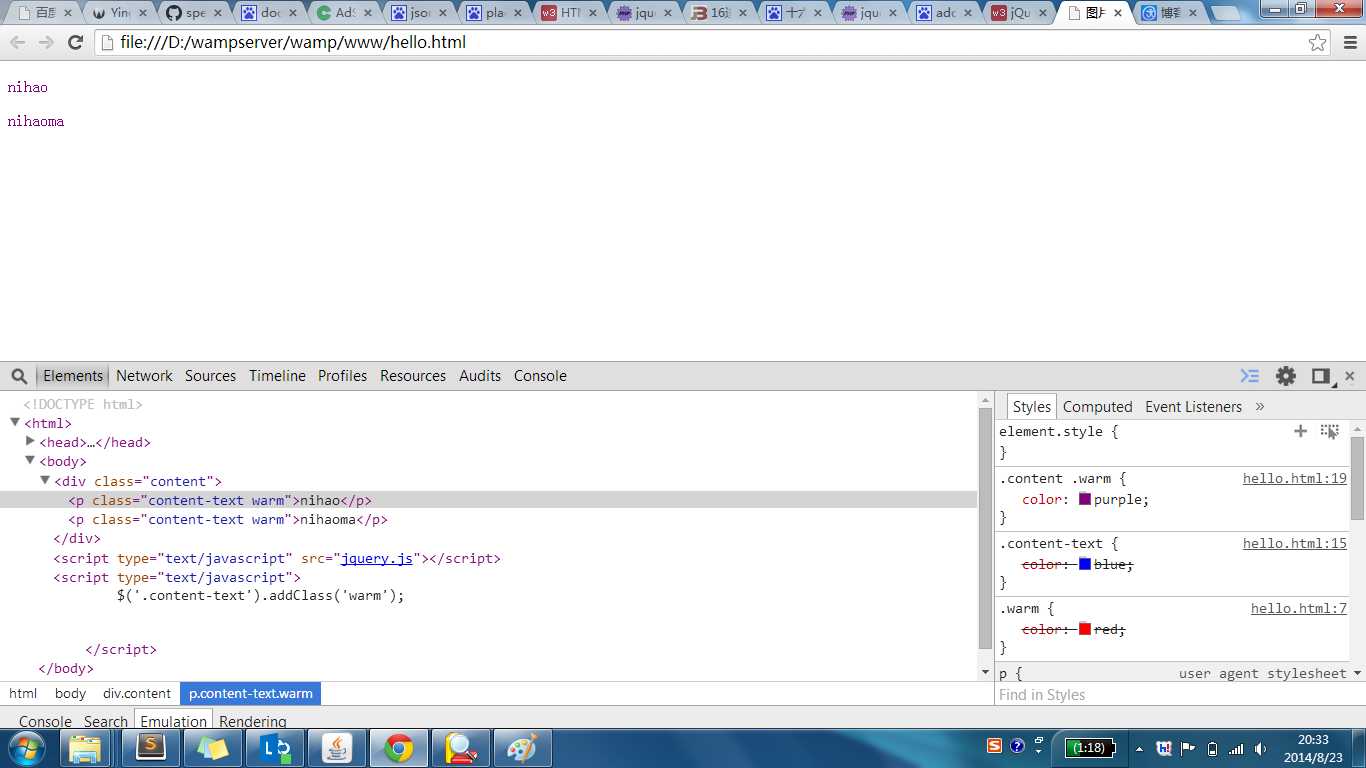Open the hello.html:7 source link

[x=1299, y=608]
